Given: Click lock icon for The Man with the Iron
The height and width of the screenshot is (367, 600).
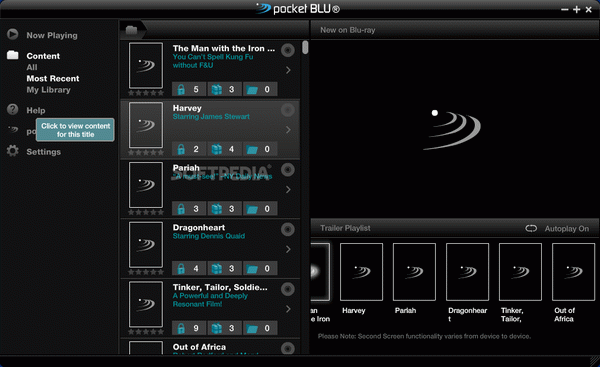Looking at the screenshot, I should [181, 90].
